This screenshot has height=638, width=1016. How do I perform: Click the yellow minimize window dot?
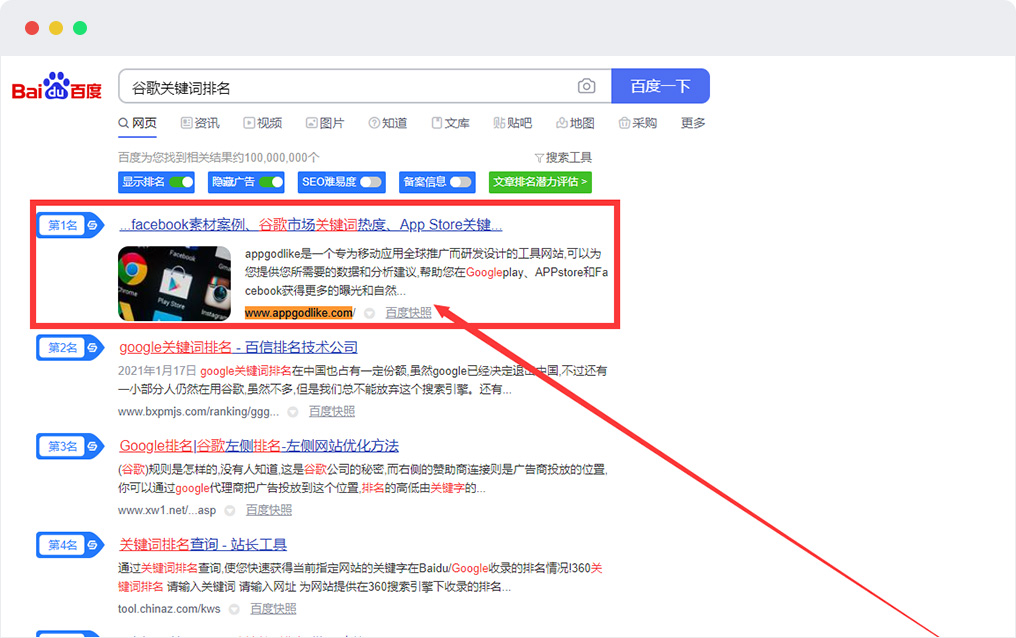56,28
